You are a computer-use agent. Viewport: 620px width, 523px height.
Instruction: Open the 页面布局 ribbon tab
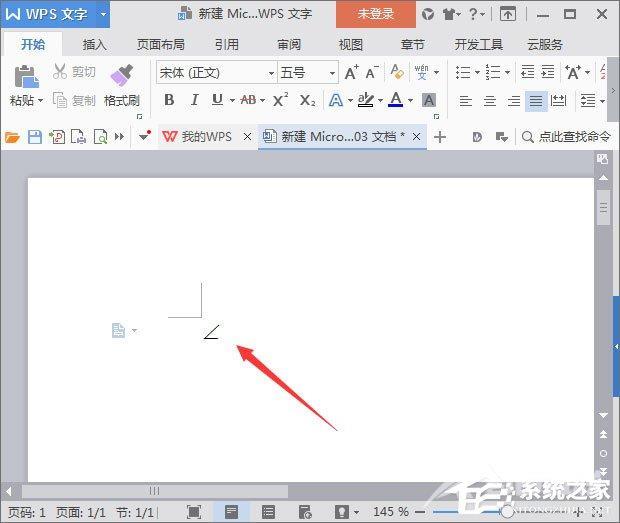[x=161, y=45]
